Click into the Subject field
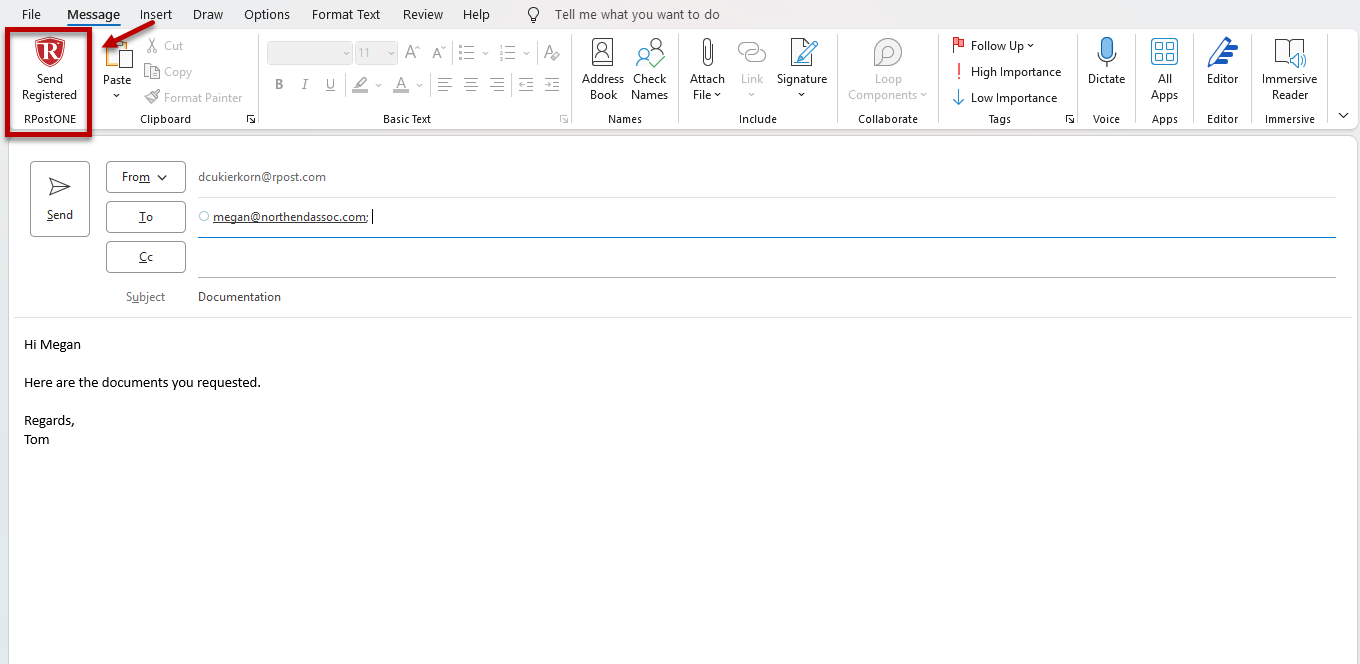Viewport: 1360px width, 664px height. (x=700, y=297)
